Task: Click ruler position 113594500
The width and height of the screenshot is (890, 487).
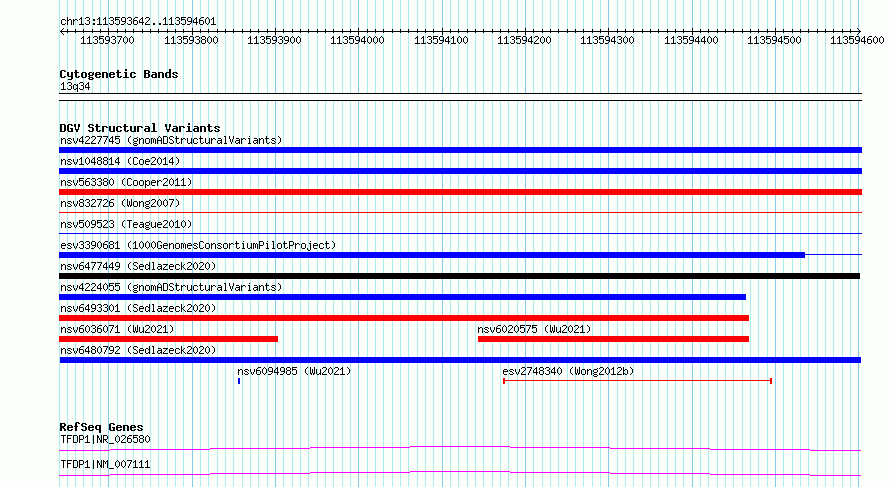Action: click(774, 40)
